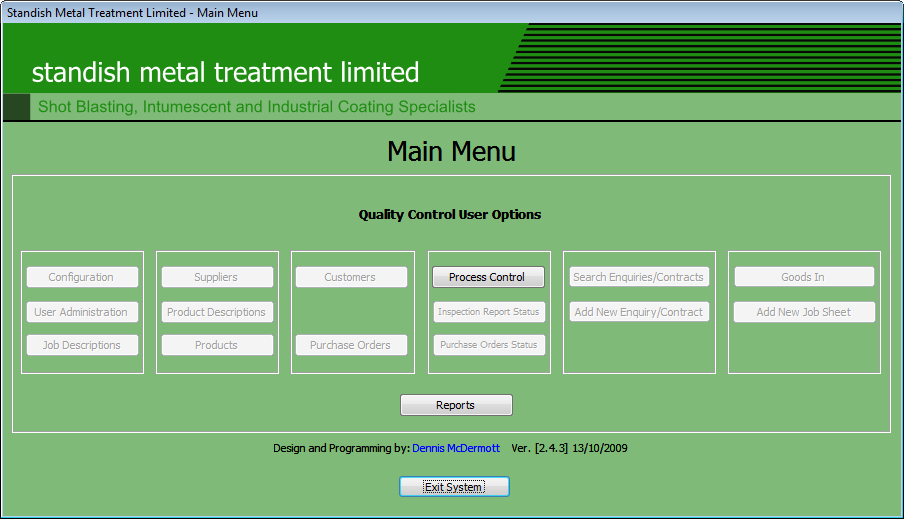This screenshot has width=904, height=519.
Task: Open User Administration
Action: 82,312
